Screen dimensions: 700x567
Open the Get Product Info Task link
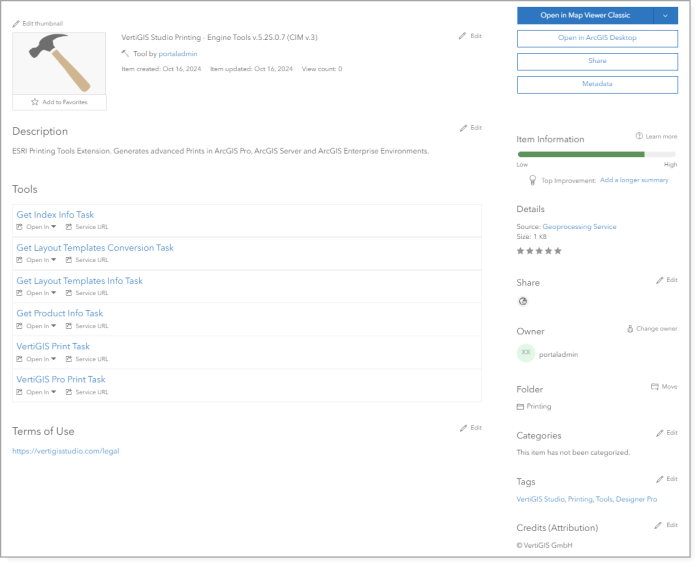click(x=60, y=313)
